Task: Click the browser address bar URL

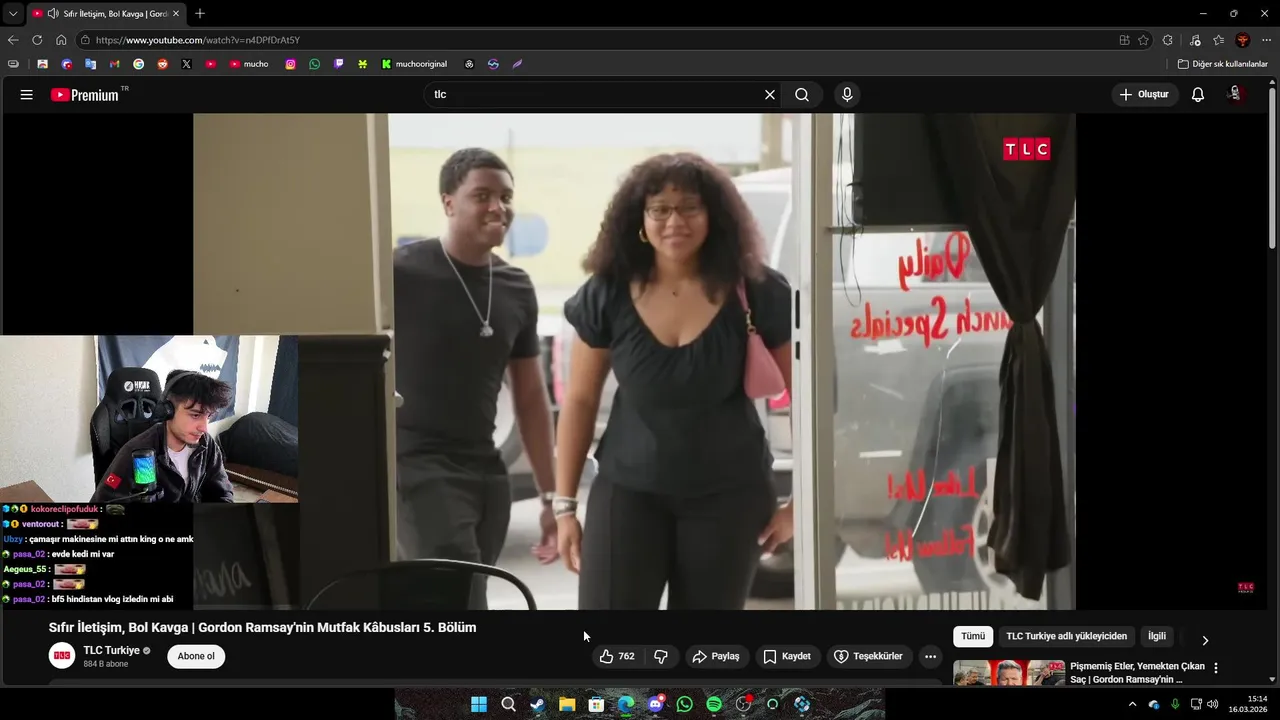Action: [197, 40]
